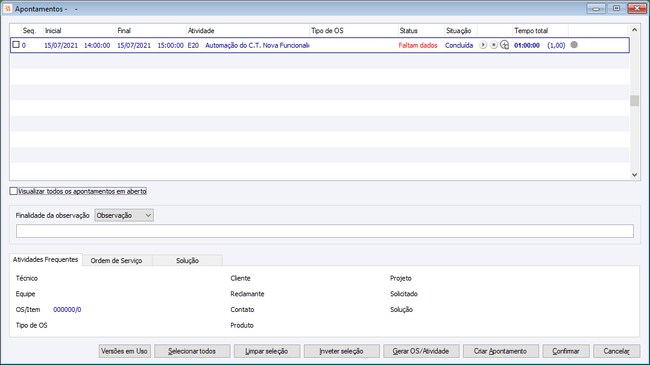Click the Apontamentos window app icon
650x365 pixels.
click(7, 8)
